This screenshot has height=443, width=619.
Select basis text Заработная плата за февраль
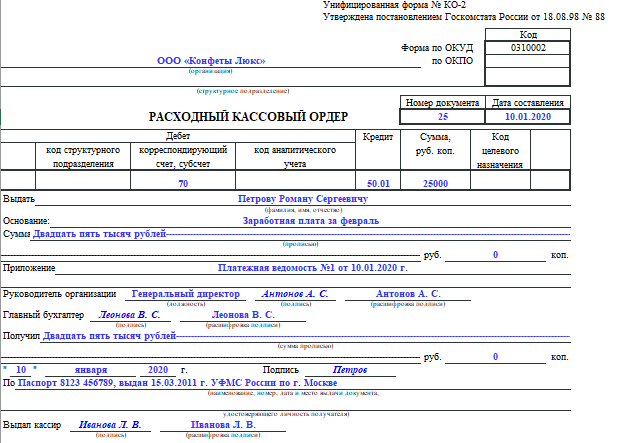(311, 221)
